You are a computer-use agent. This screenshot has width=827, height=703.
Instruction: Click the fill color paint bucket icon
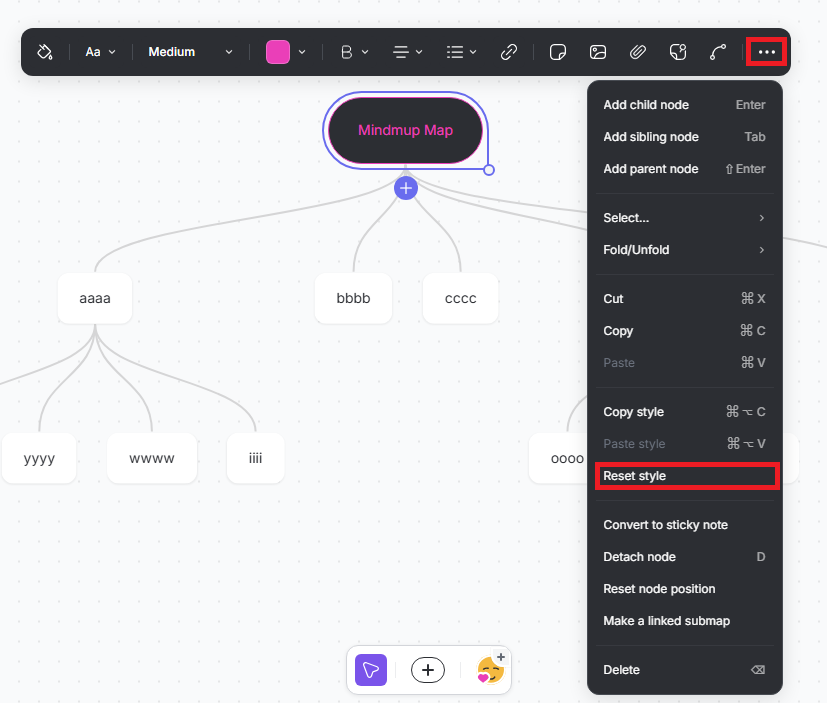point(44,52)
